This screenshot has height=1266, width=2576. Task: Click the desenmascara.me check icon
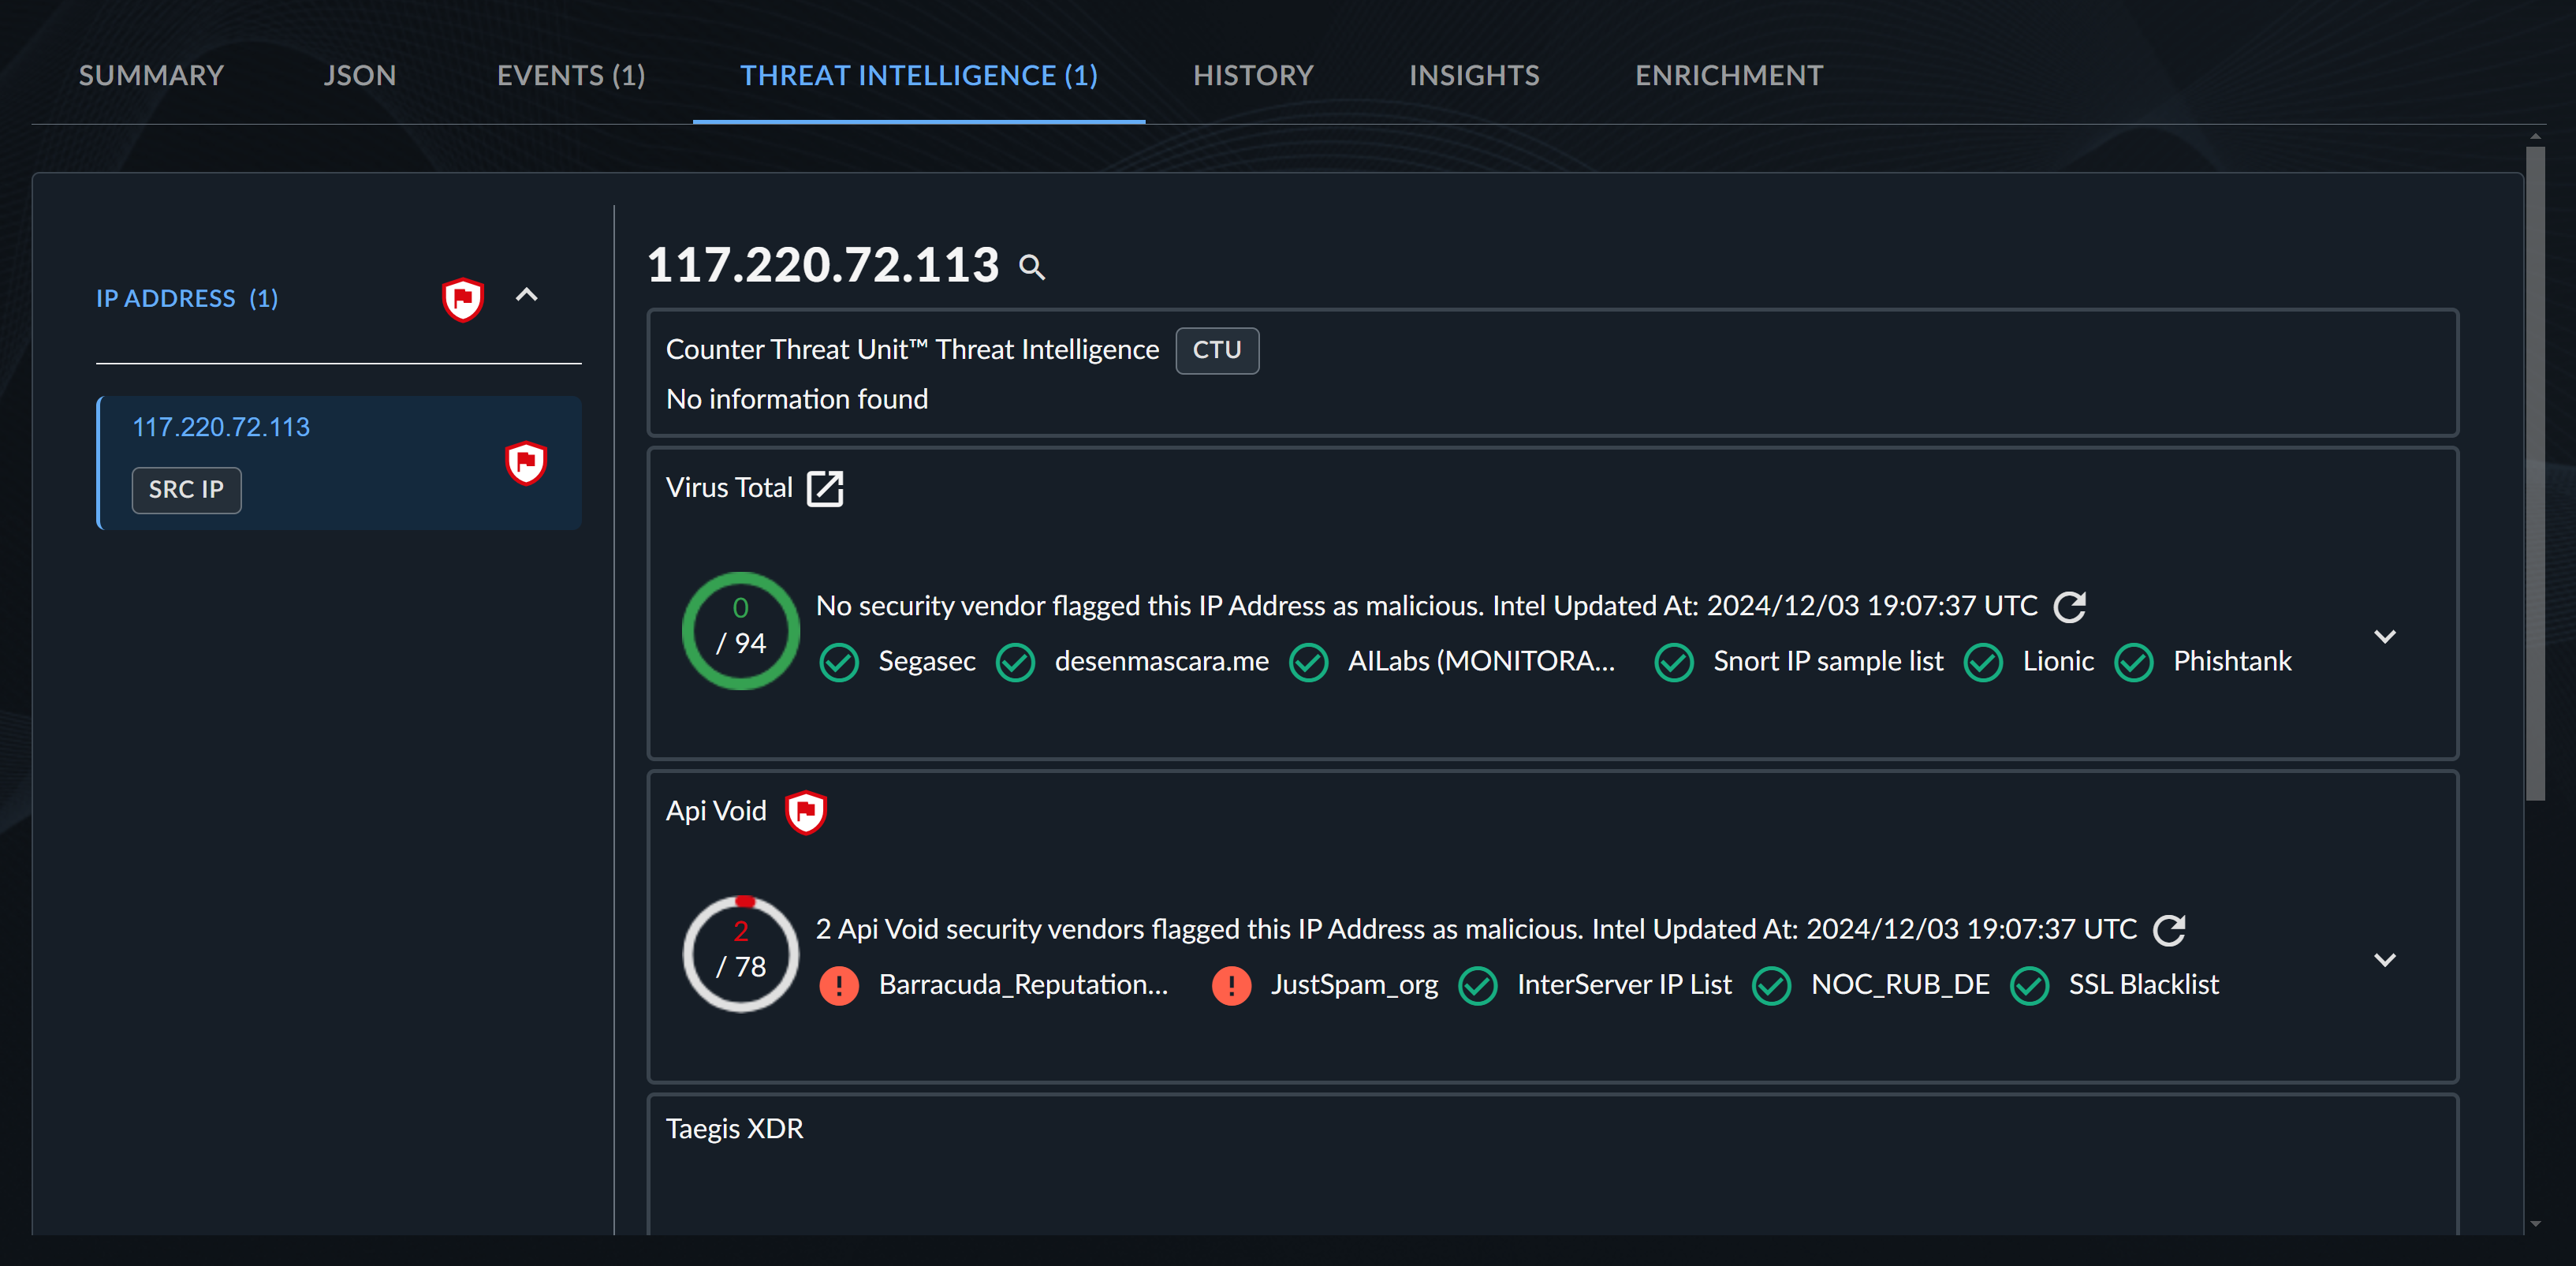click(x=1015, y=662)
